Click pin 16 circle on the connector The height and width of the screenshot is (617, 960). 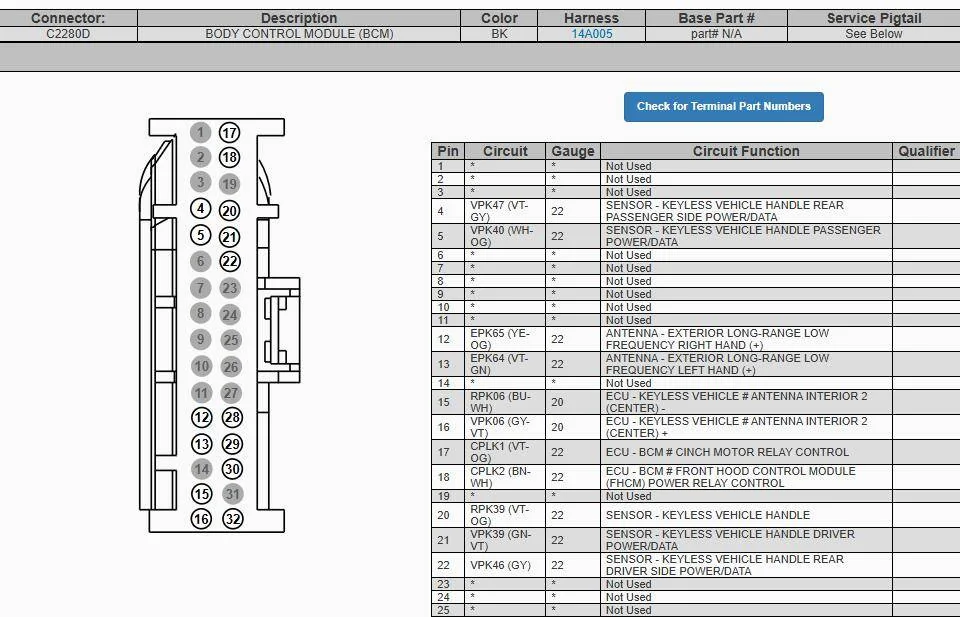[x=201, y=519]
